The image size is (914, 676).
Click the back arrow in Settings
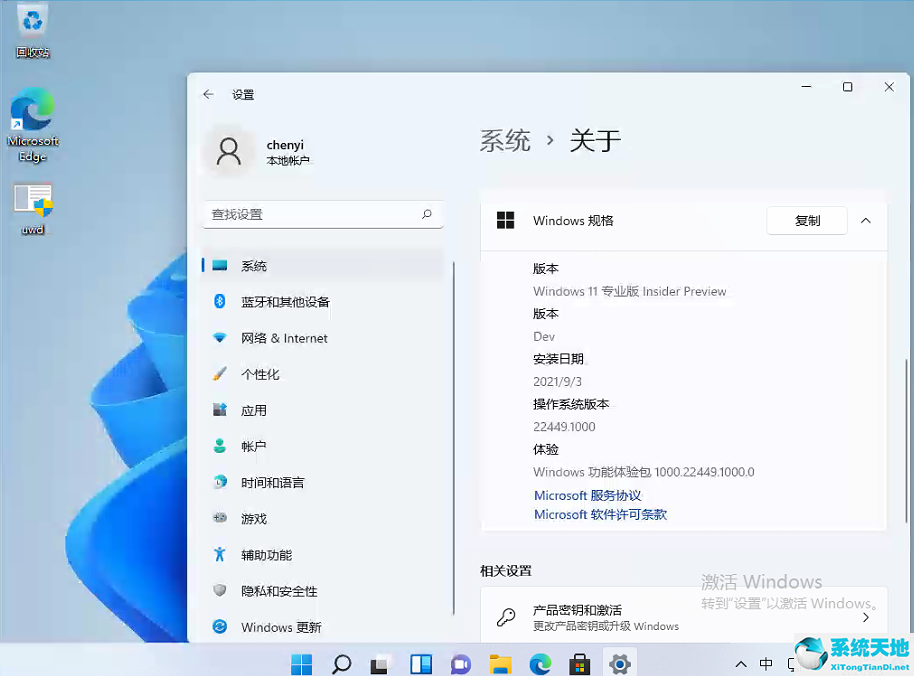pyautogui.click(x=208, y=94)
